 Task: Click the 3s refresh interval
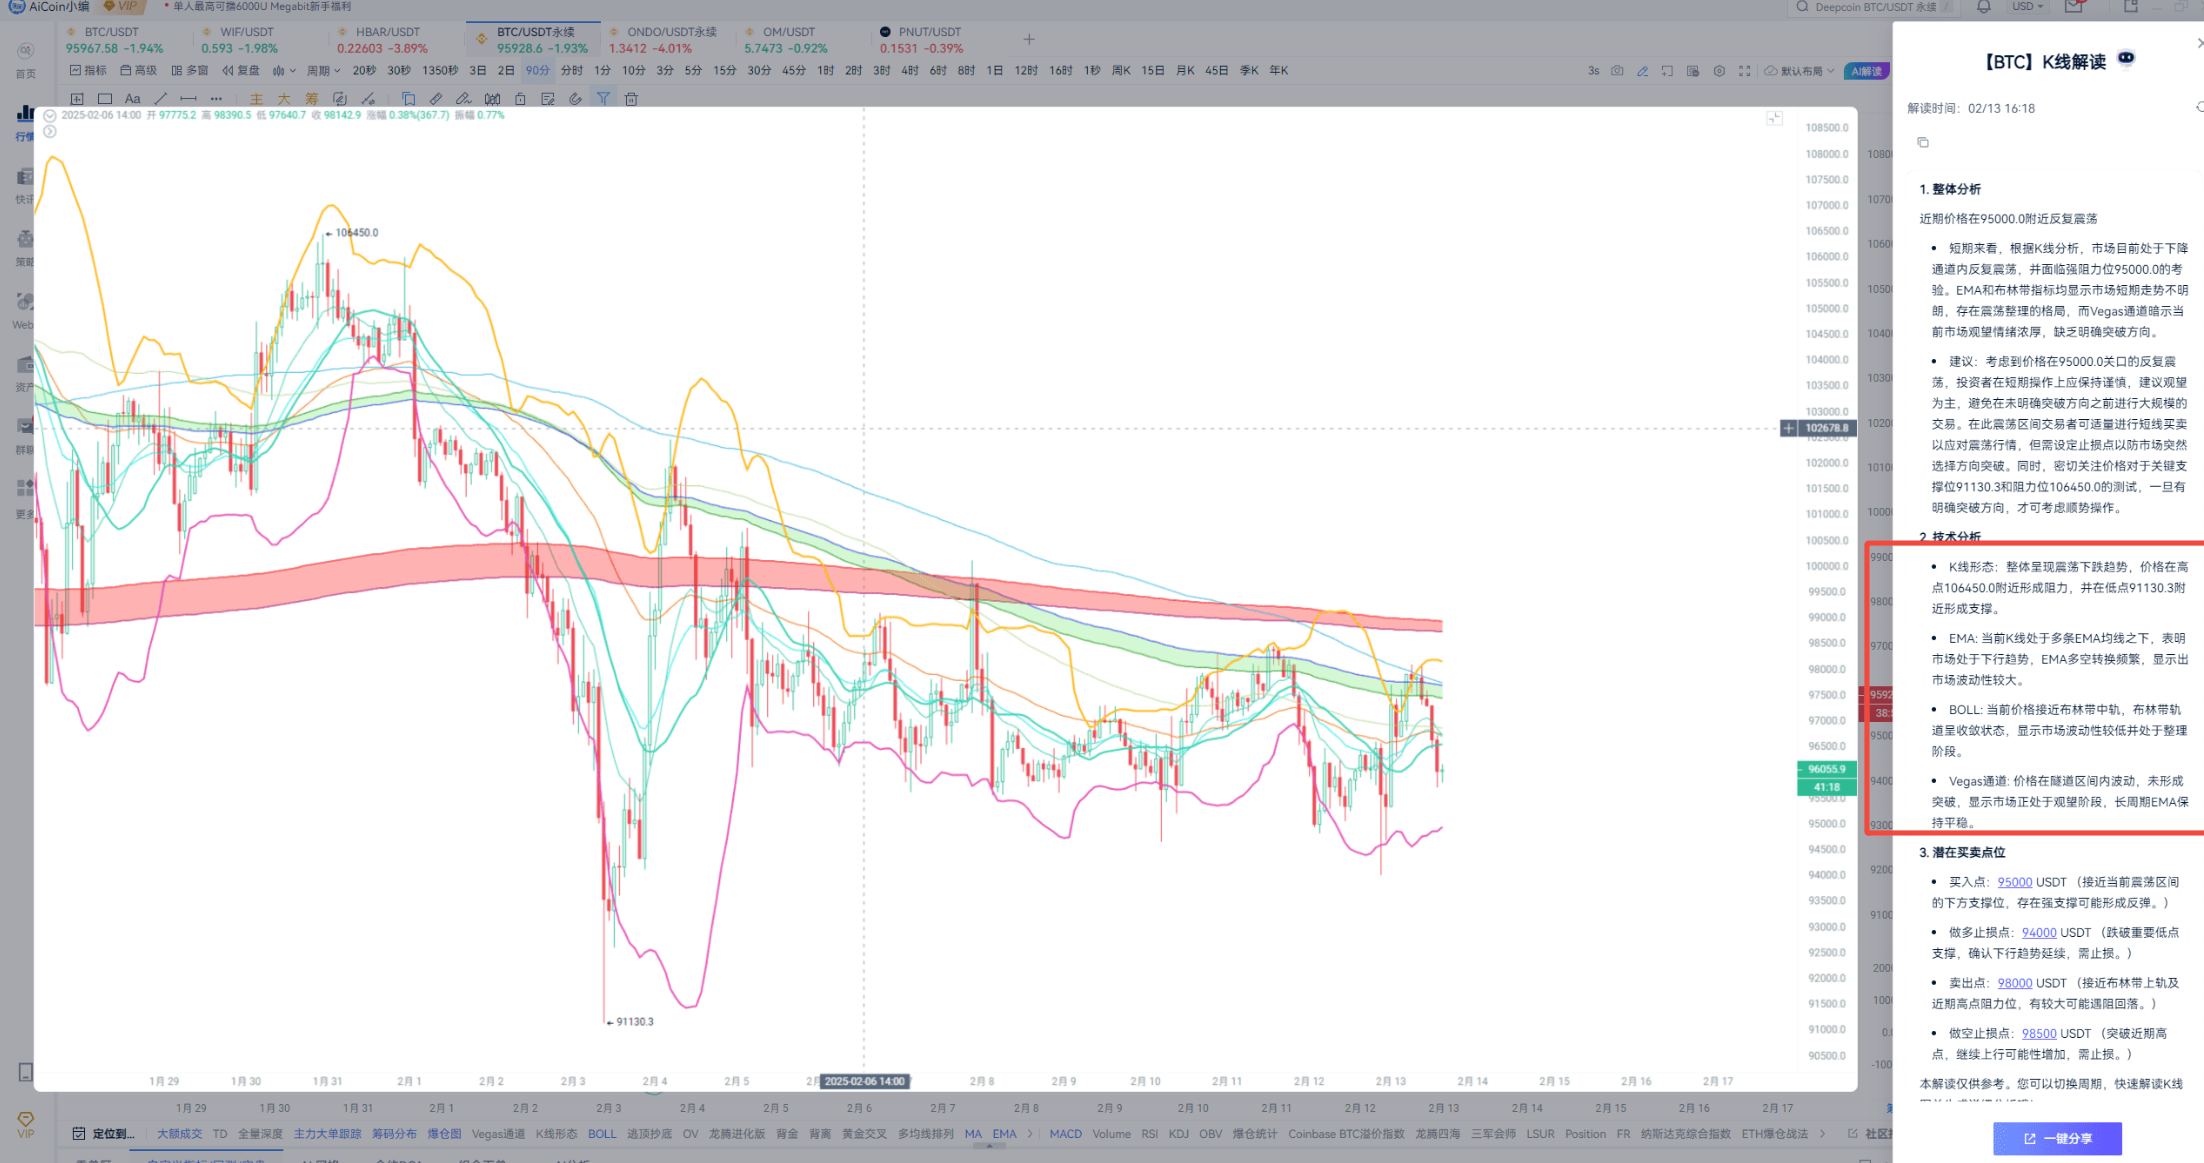coord(1593,71)
